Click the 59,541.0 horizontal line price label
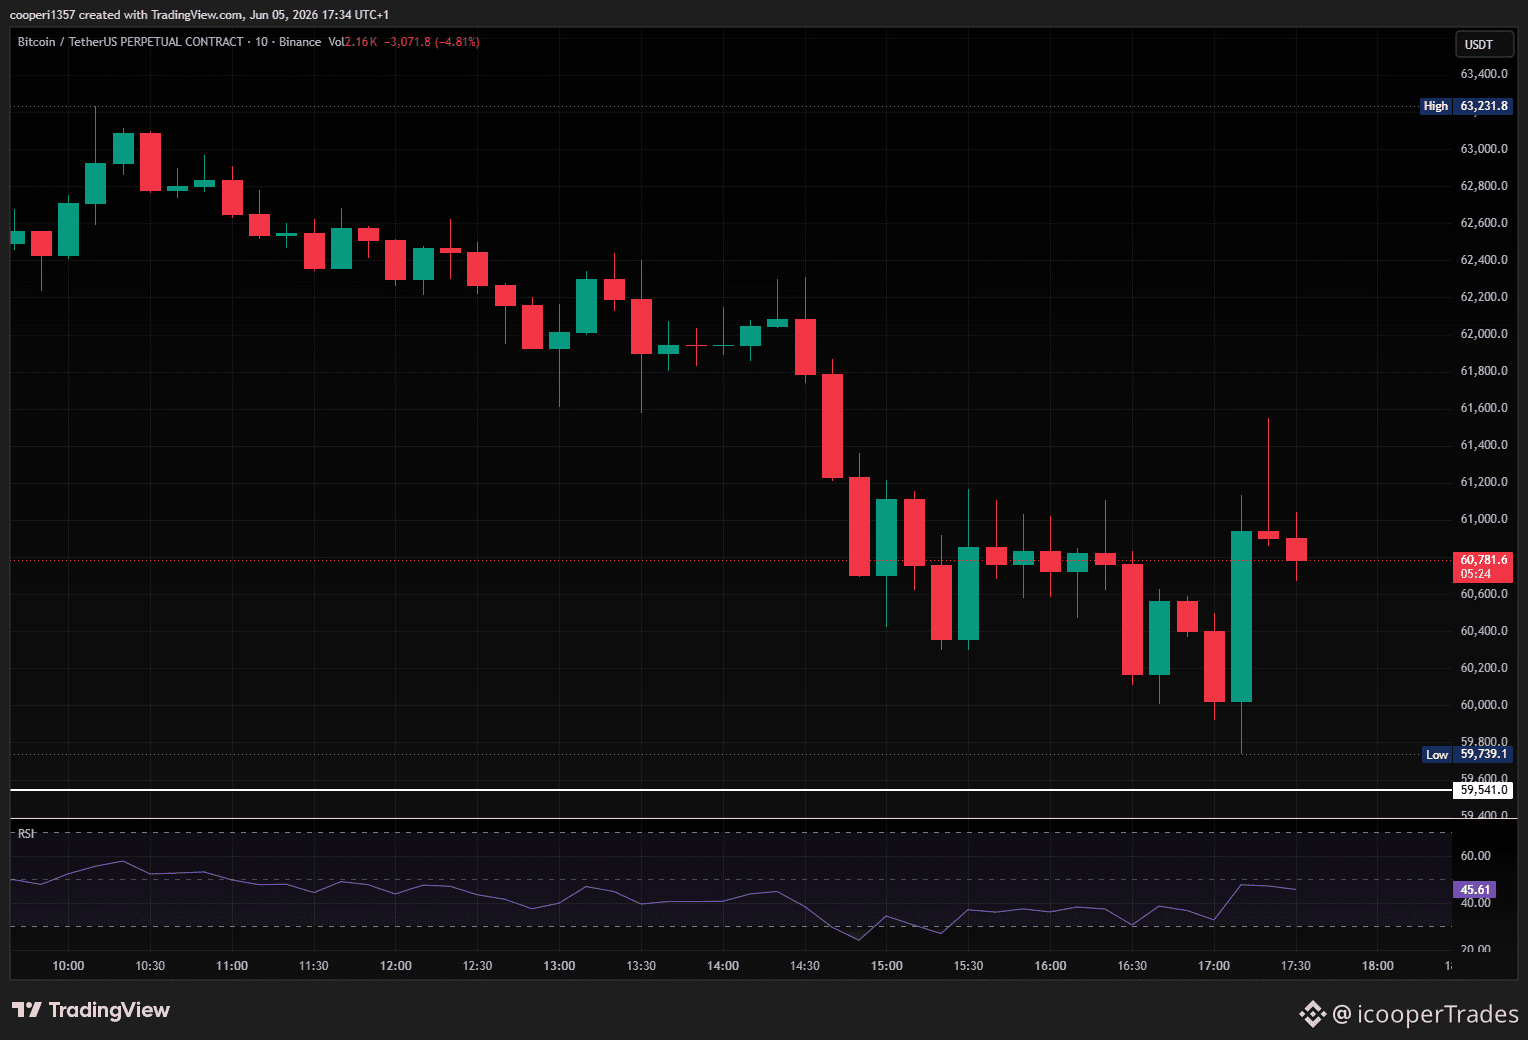 [1484, 790]
